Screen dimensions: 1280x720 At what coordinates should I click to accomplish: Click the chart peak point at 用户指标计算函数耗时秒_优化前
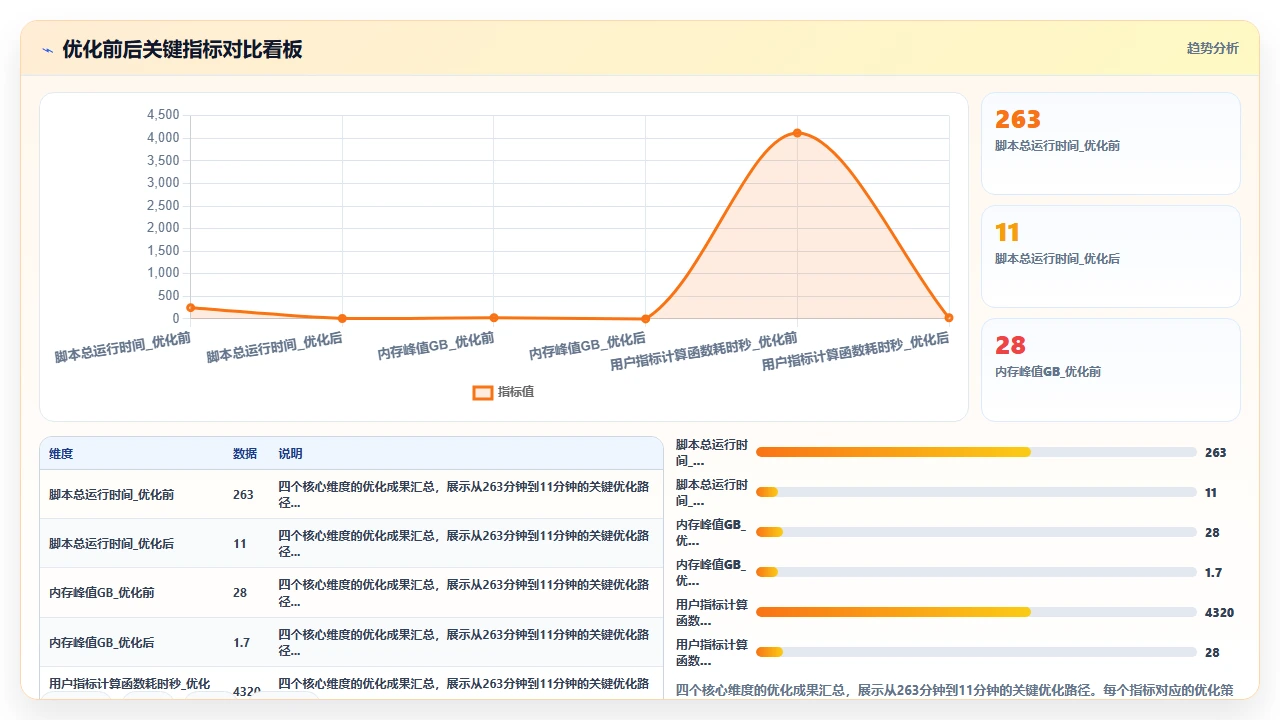tap(797, 133)
